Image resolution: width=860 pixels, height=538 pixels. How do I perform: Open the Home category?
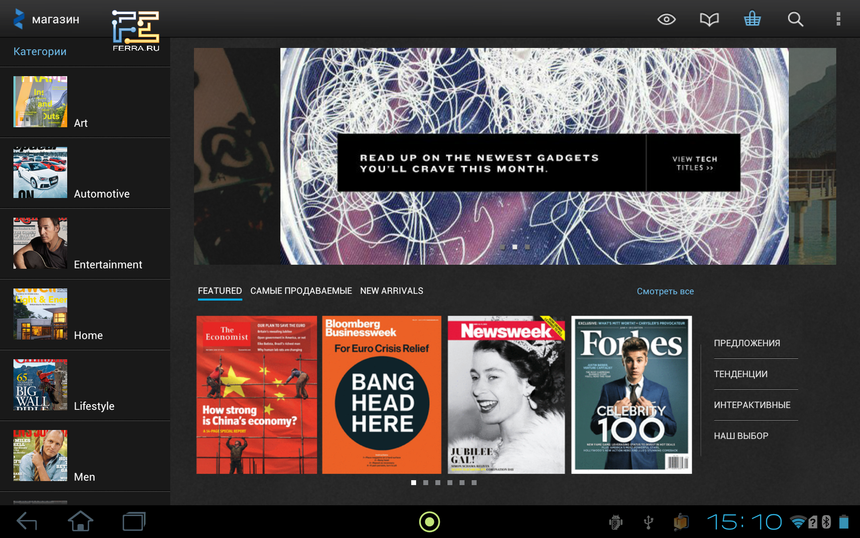85,314
